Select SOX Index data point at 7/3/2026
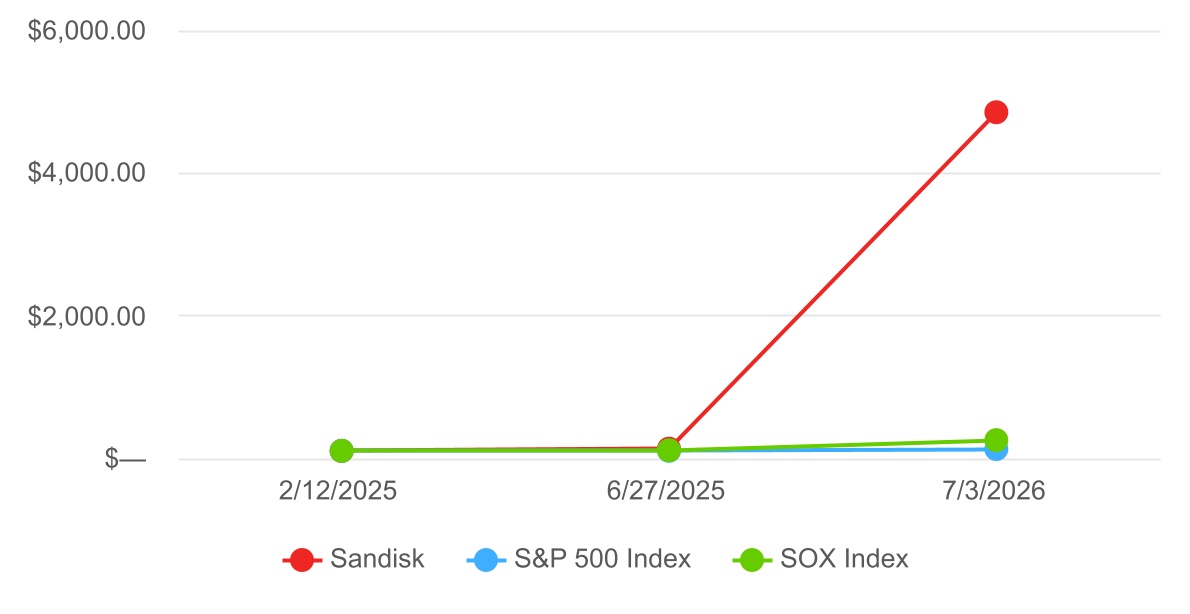 [x=996, y=440]
